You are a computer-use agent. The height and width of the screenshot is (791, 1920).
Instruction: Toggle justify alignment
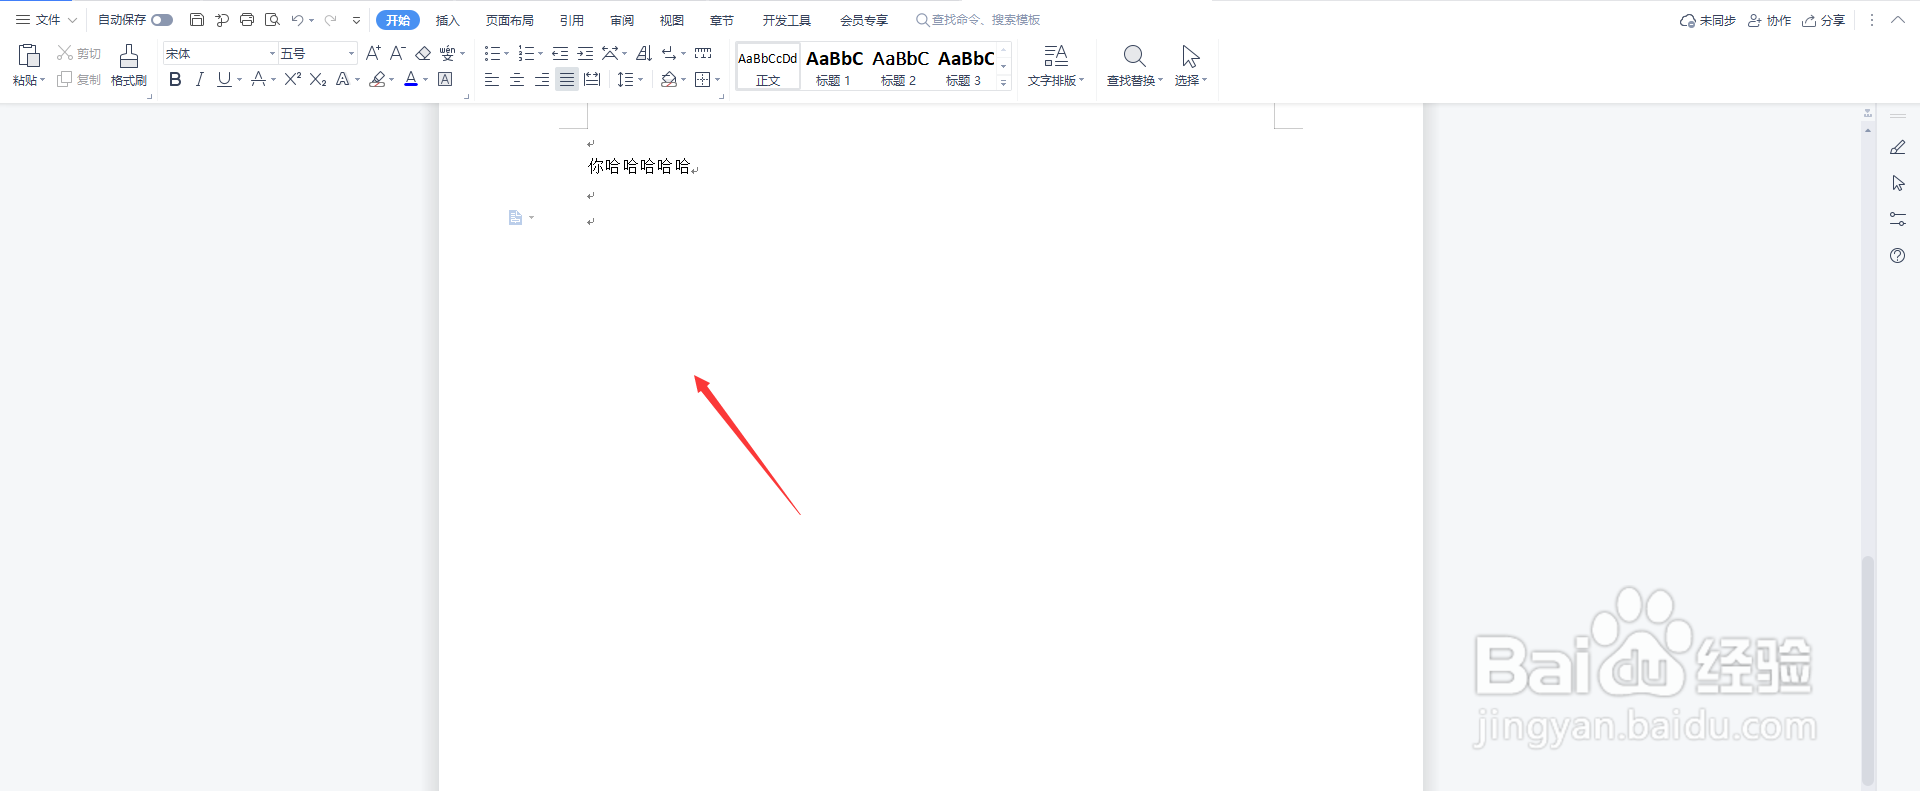[x=567, y=79]
